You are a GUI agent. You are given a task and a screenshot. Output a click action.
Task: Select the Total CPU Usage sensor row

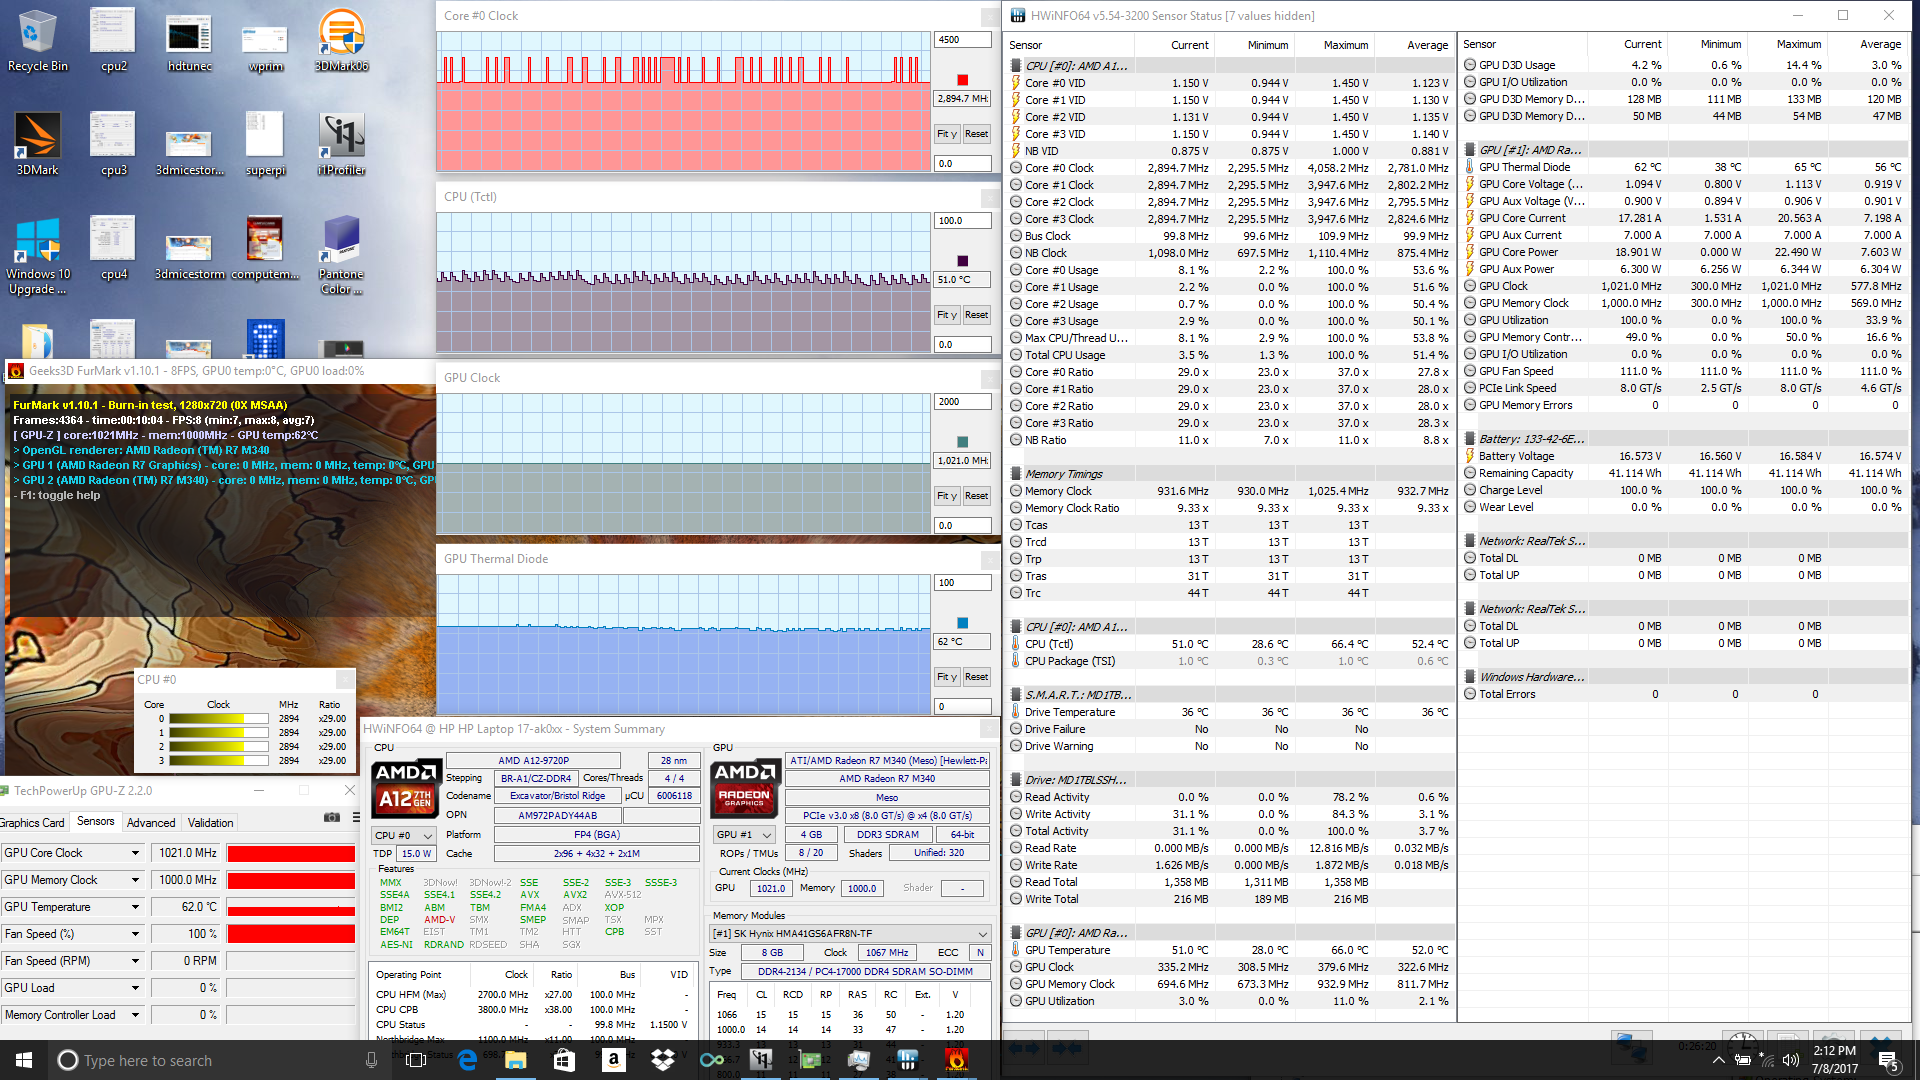pos(1229,355)
